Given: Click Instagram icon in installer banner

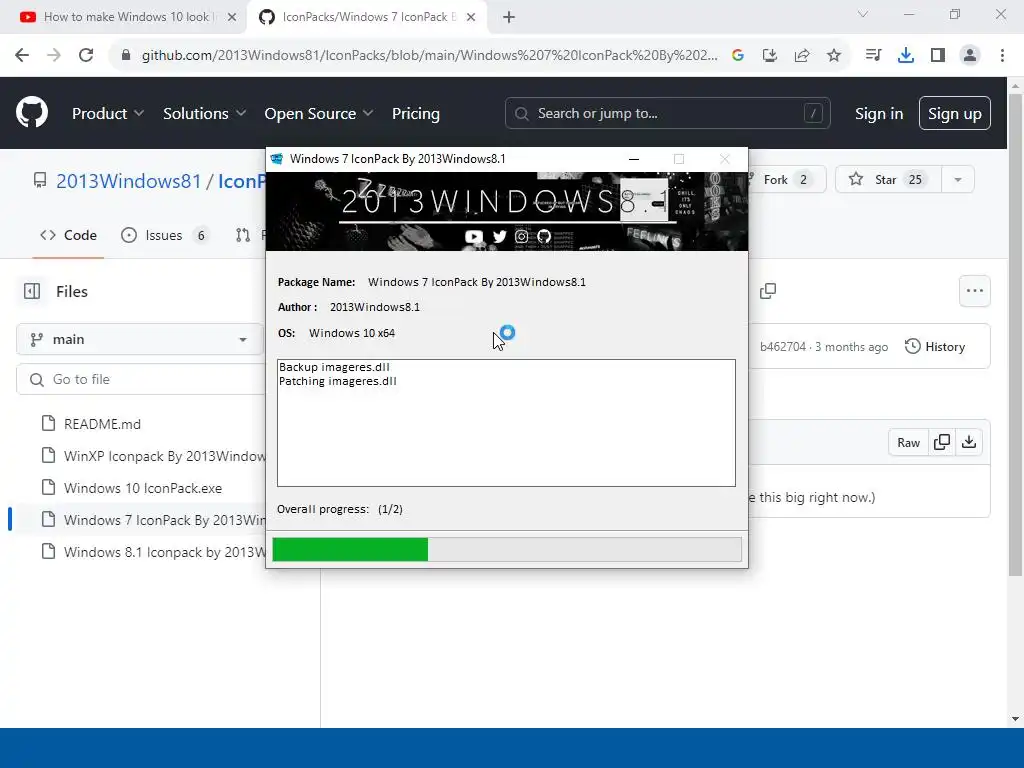Looking at the screenshot, I should [x=521, y=236].
